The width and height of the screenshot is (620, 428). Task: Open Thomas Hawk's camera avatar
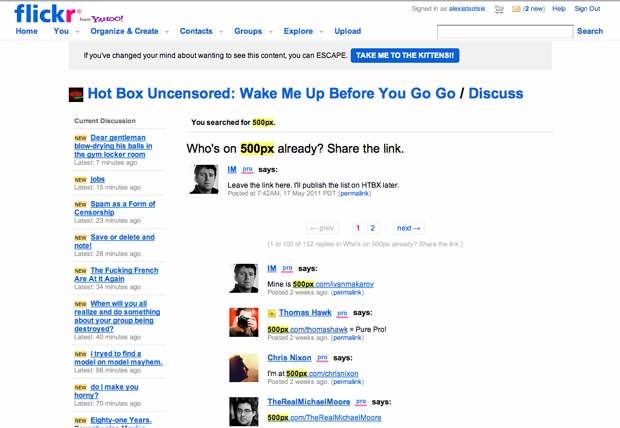[x=244, y=322]
